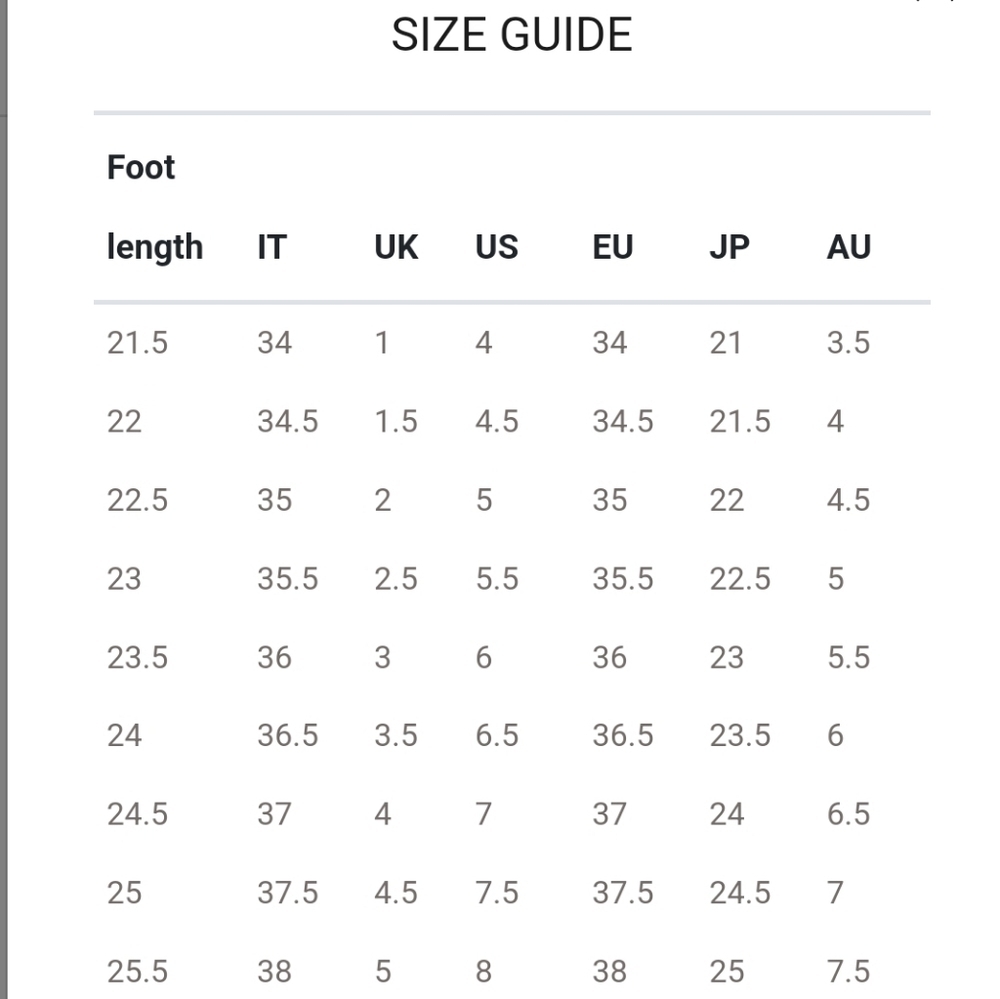Click the JP 24.5 size value
Viewport: 1000px width, 999px height.
pyautogui.click(x=740, y=893)
